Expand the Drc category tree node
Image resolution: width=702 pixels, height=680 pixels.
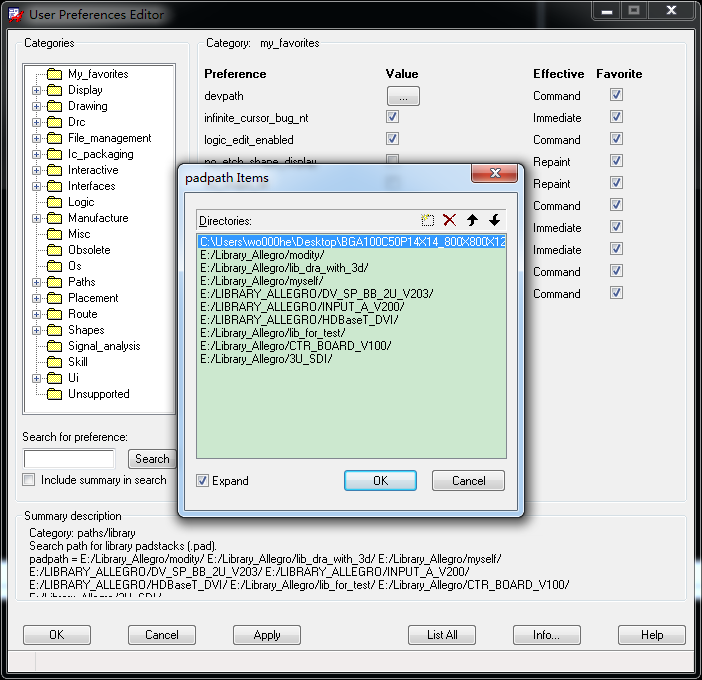(37, 122)
